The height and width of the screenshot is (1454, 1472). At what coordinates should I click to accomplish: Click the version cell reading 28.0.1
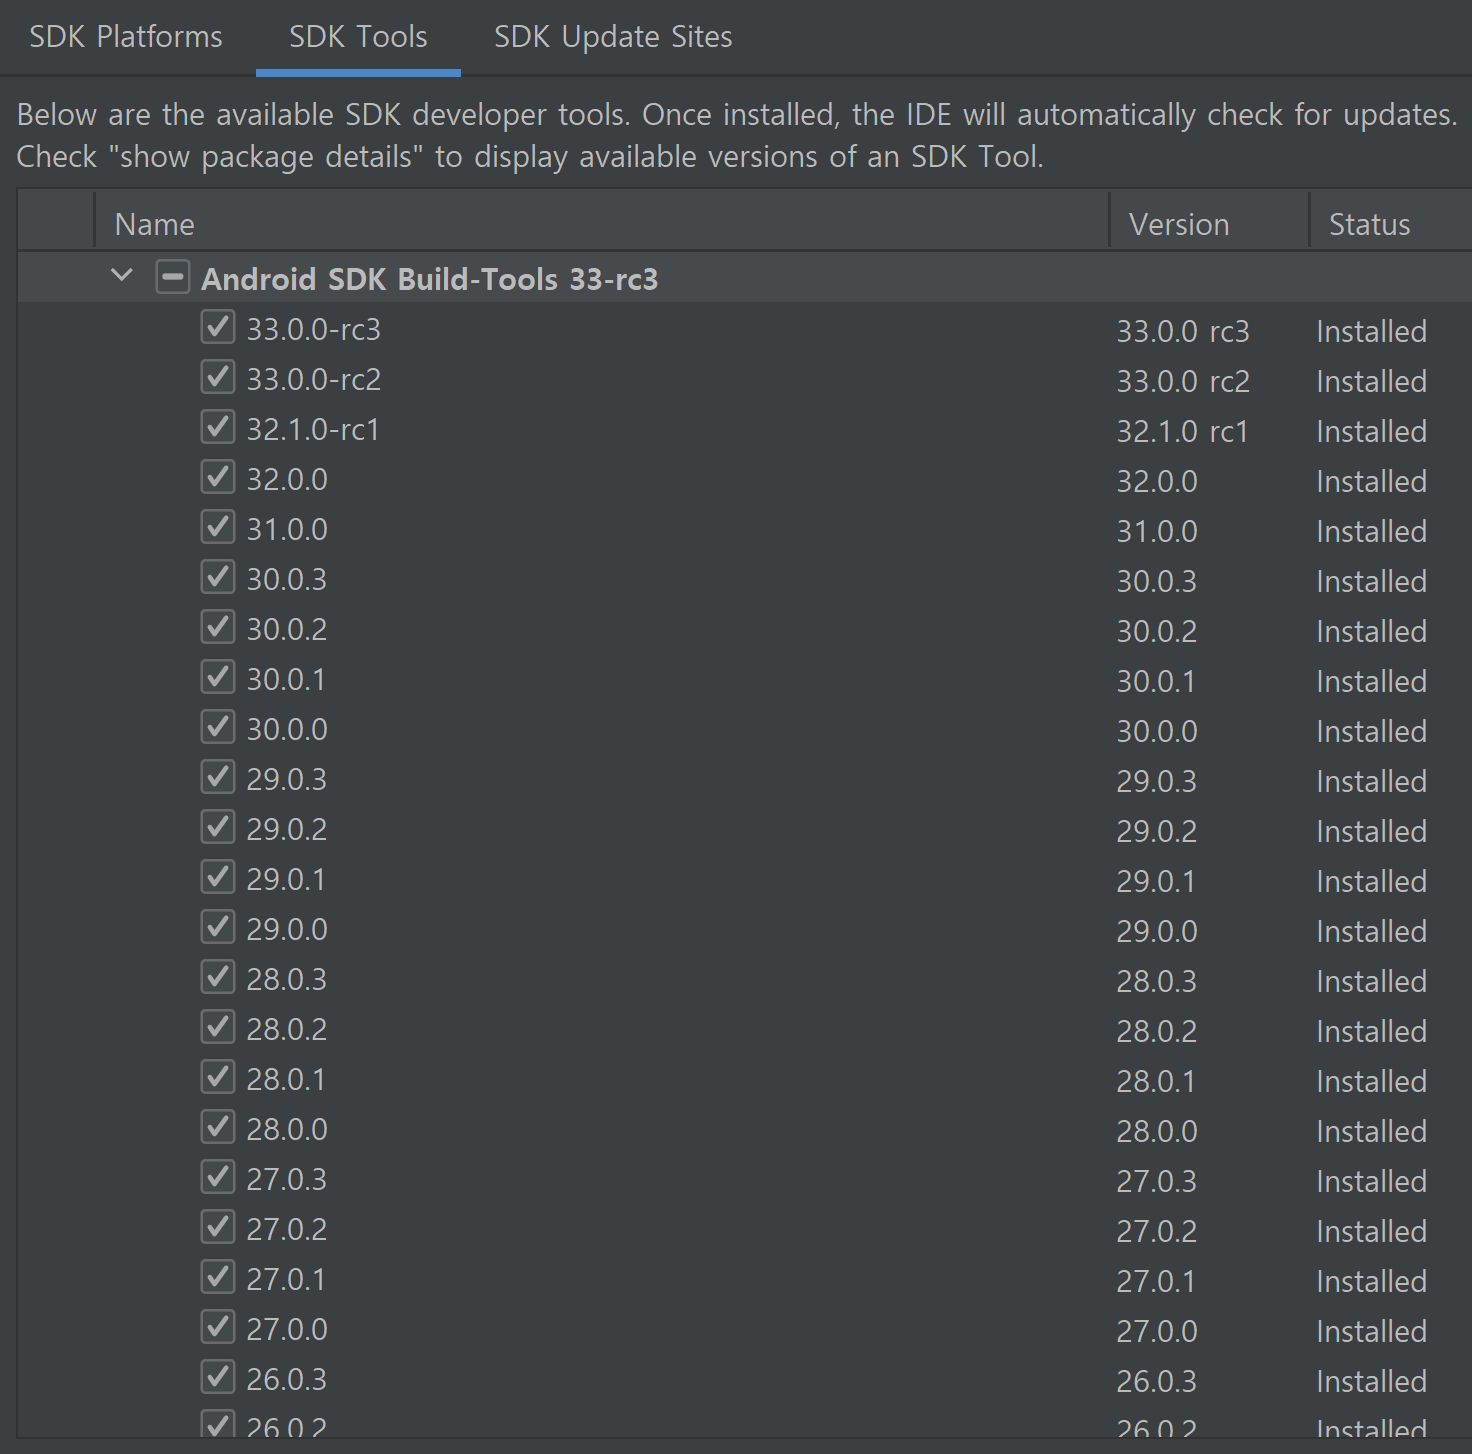[x=1156, y=1082]
